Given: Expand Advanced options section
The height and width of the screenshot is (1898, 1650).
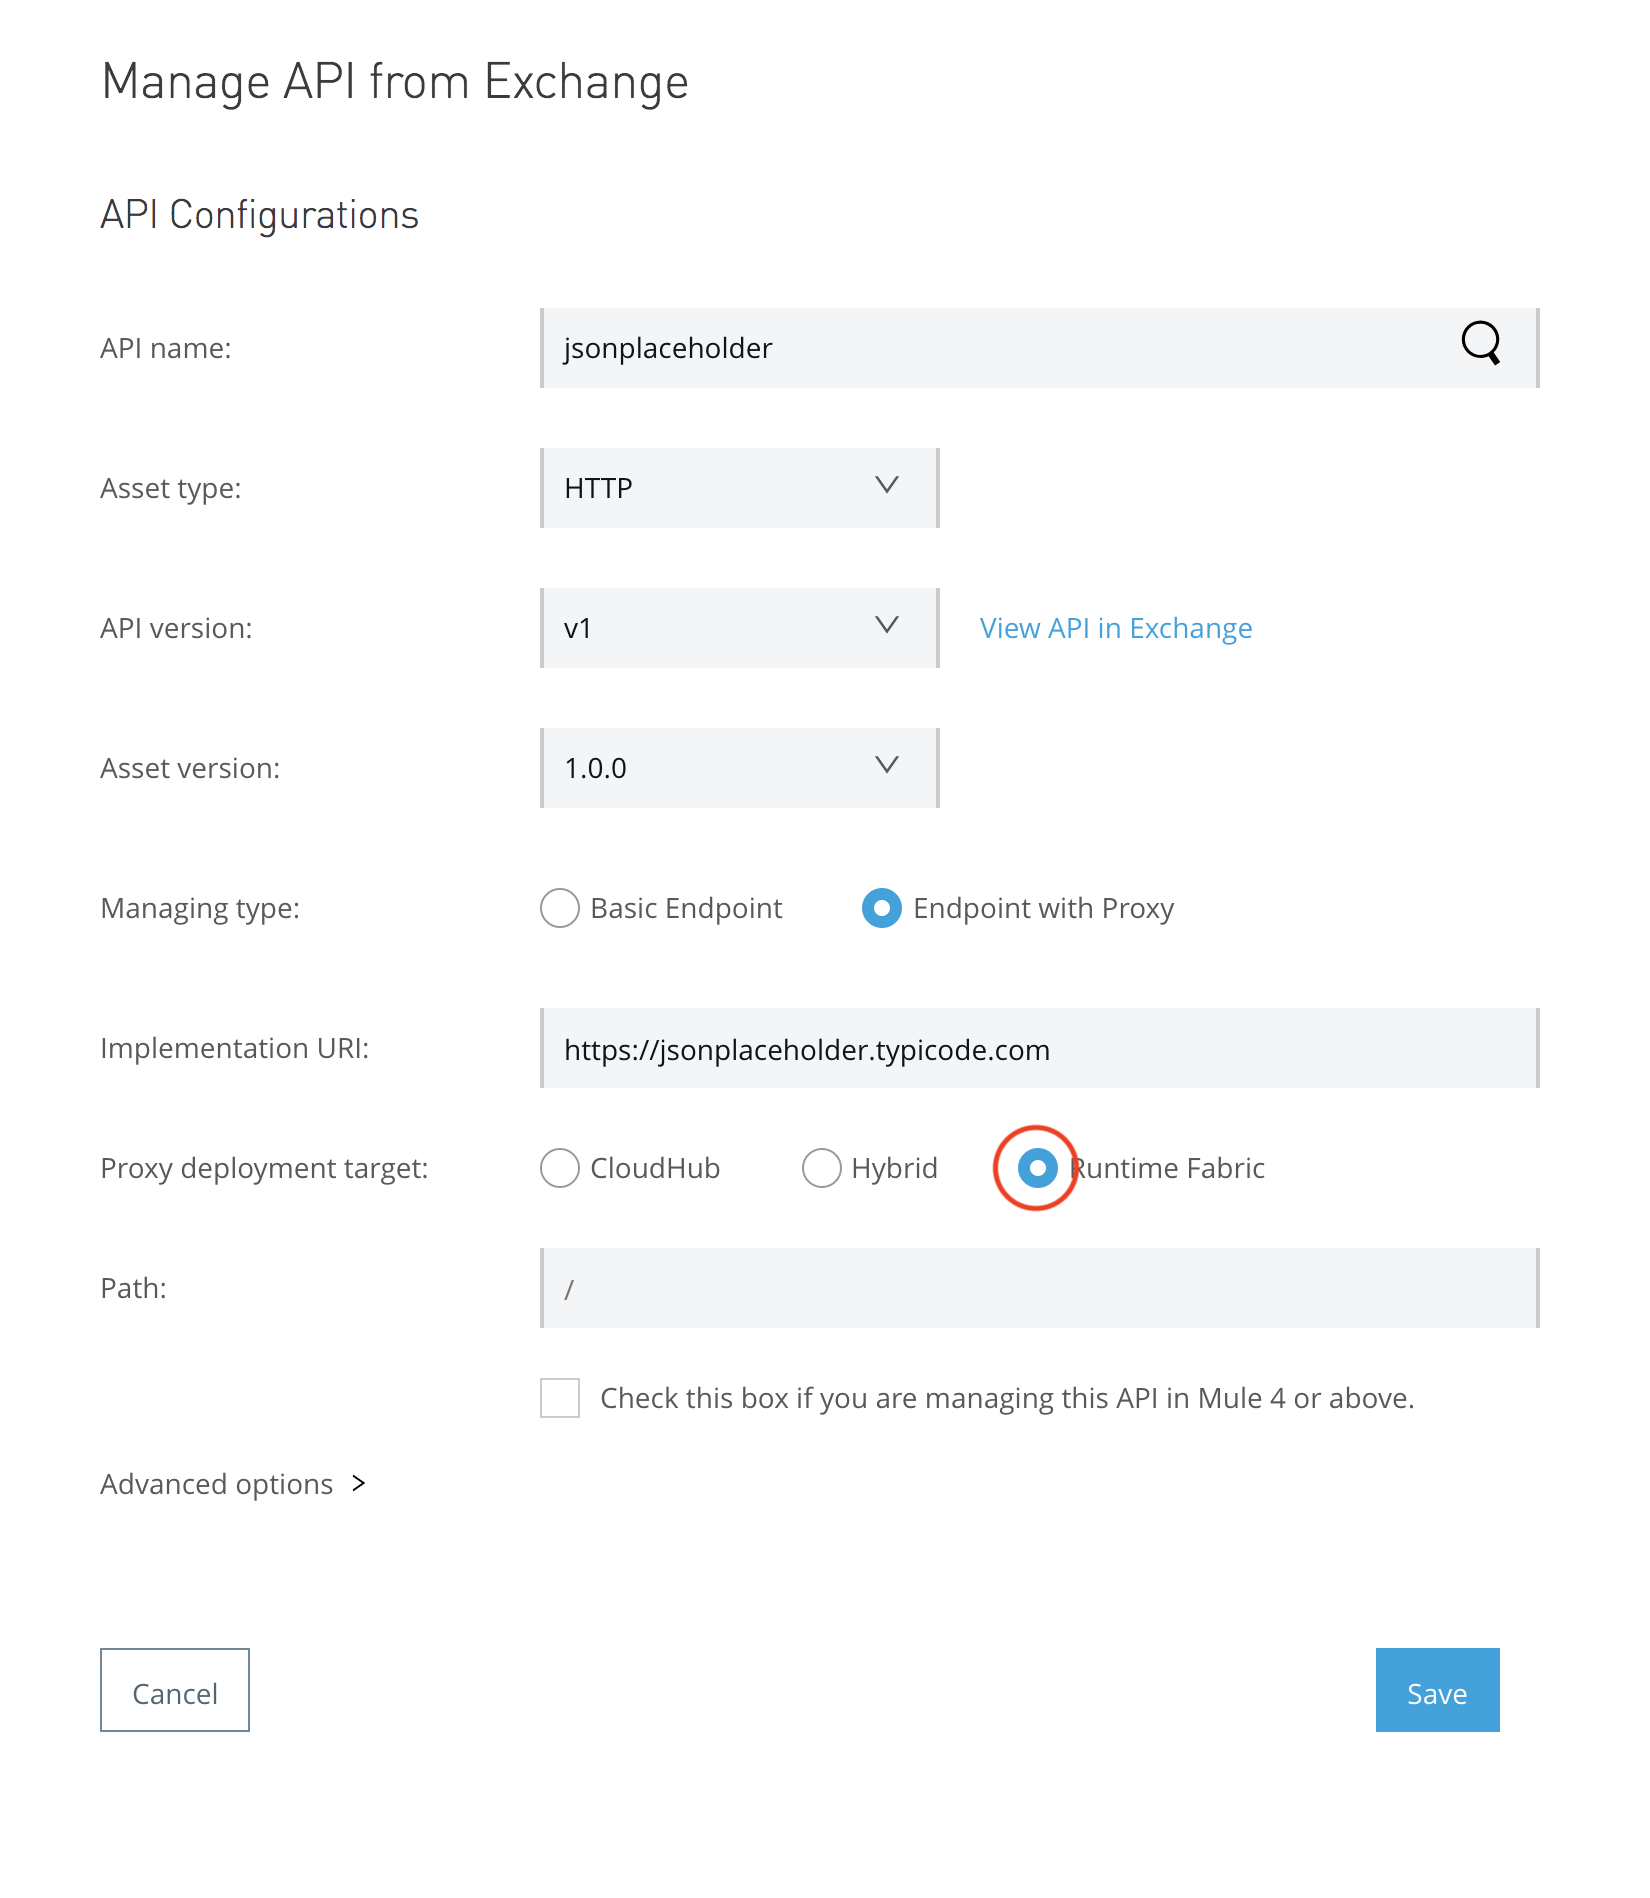Looking at the screenshot, I should 233,1484.
